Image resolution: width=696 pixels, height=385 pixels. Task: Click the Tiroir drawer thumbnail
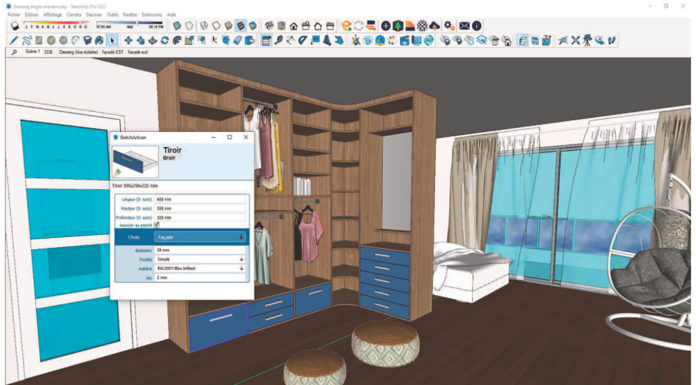tap(135, 162)
